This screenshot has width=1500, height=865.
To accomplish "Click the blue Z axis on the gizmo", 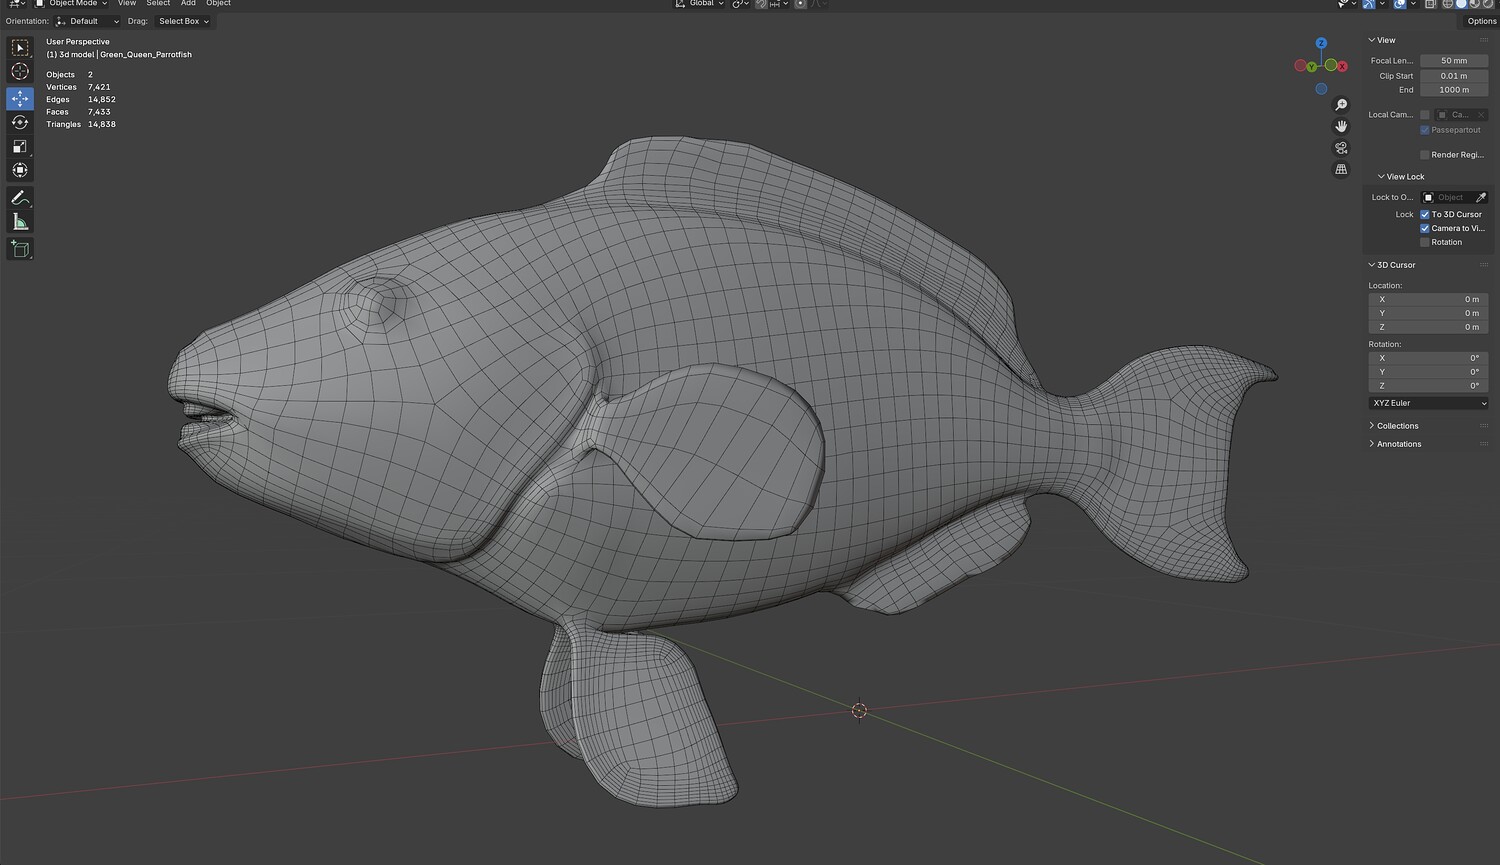I will (x=1321, y=43).
